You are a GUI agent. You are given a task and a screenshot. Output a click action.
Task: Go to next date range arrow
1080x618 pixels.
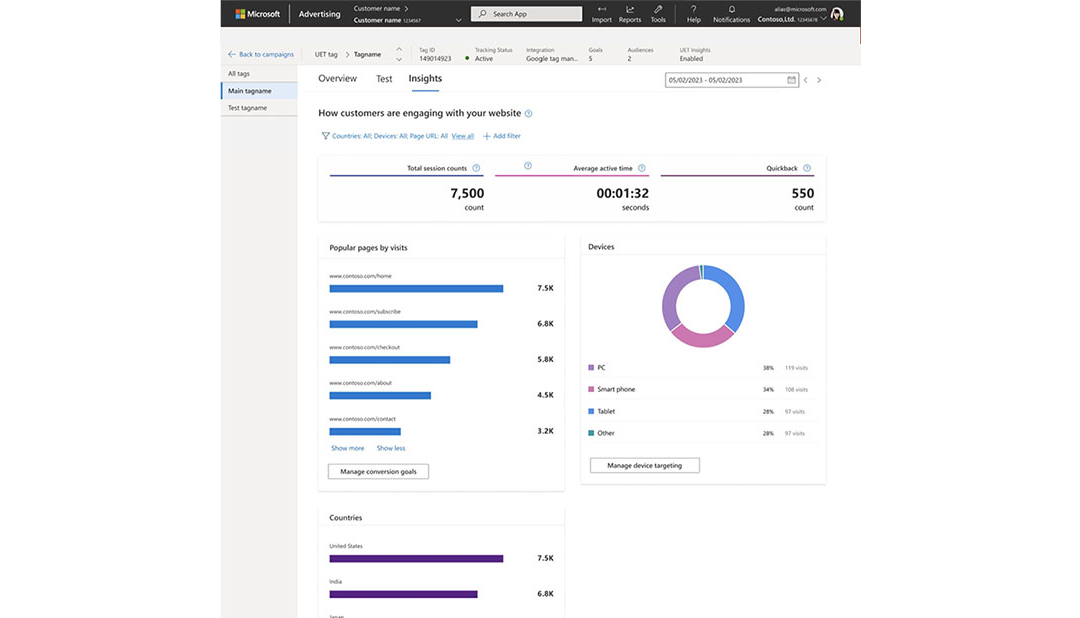(x=819, y=80)
